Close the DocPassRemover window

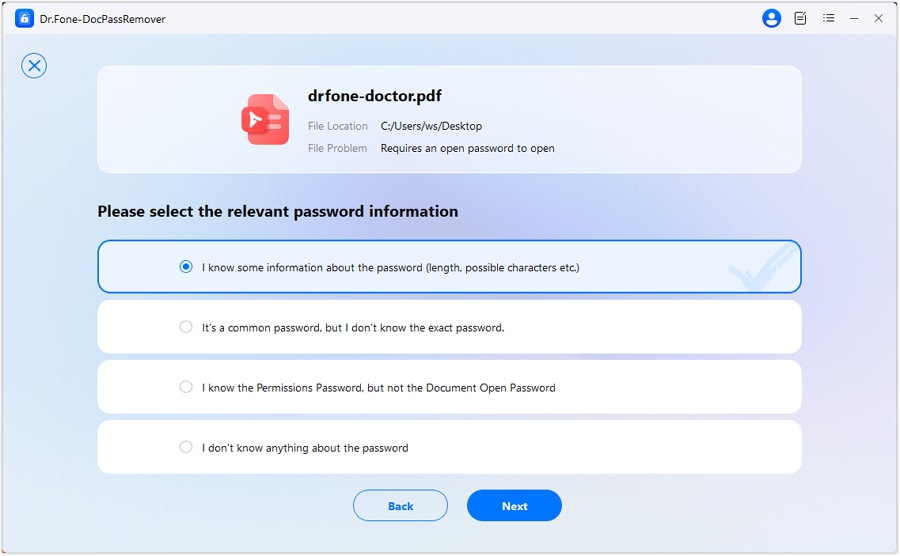pyautogui.click(x=879, y=18)
